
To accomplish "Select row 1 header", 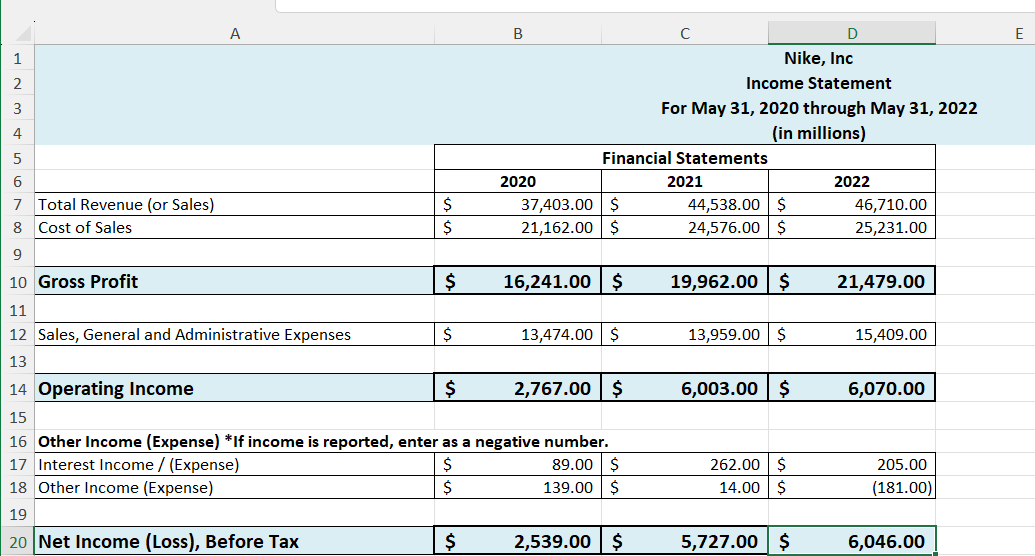I will [x=17, y=58].
